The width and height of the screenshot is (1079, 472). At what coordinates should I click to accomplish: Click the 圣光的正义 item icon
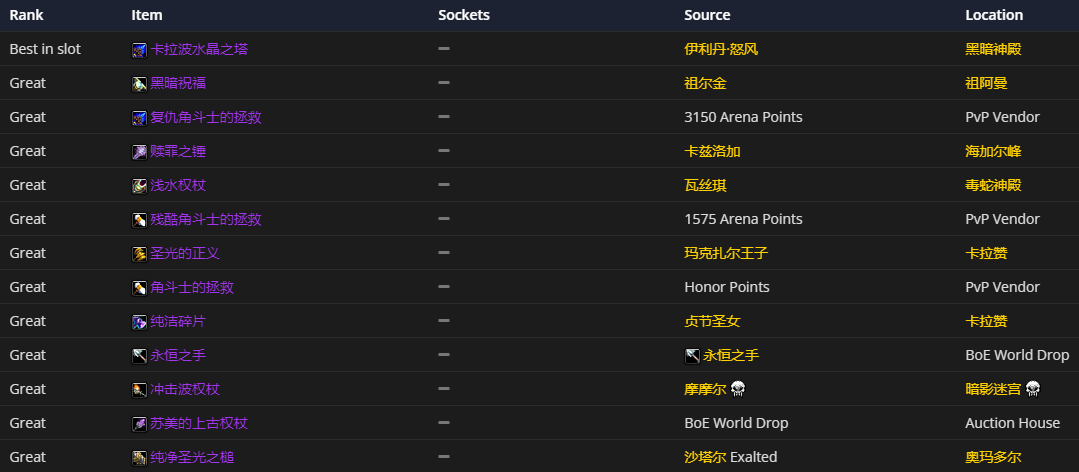tap(140, 254)
